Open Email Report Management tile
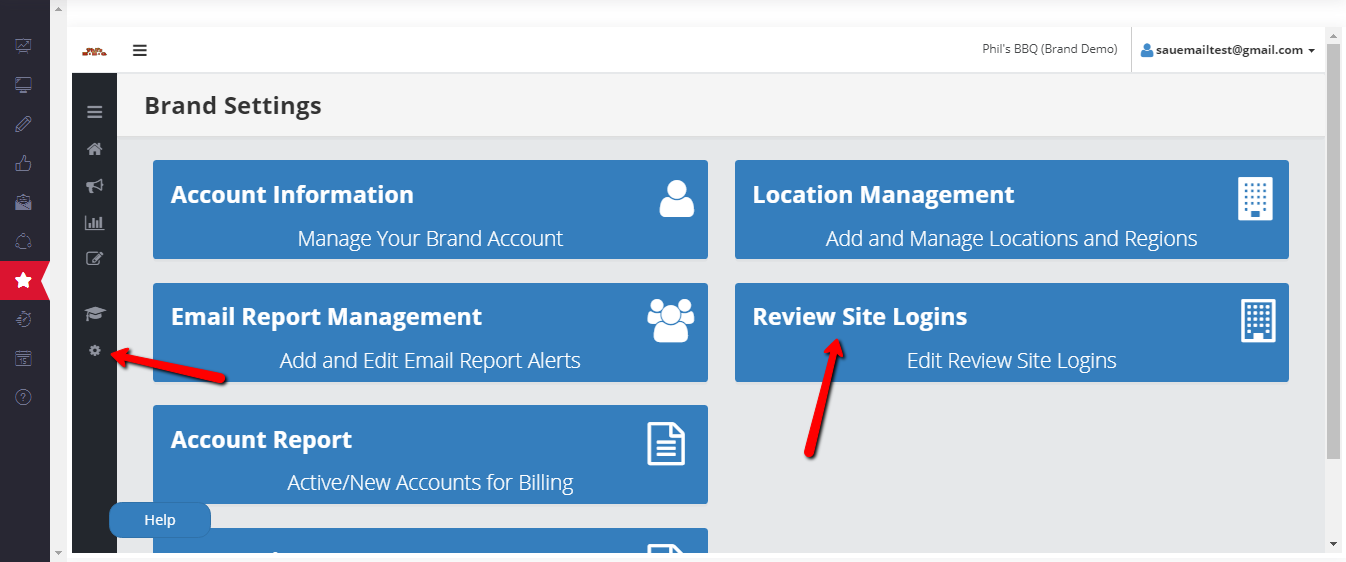 click(x=430, y=332)
